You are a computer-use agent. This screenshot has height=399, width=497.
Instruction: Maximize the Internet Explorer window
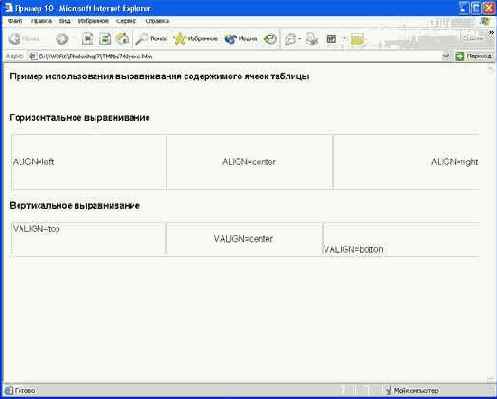(476, 8)
